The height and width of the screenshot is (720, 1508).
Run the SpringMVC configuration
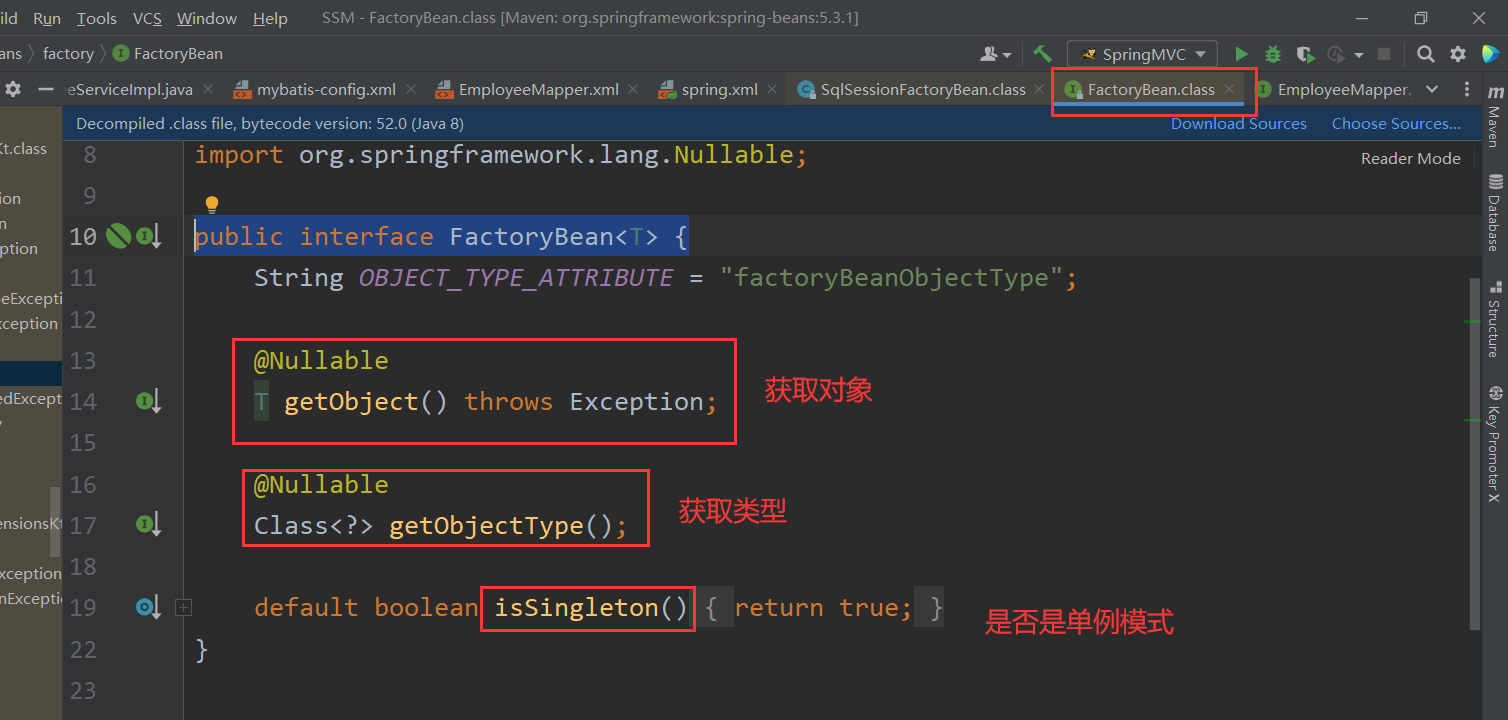coord(1241,54)
